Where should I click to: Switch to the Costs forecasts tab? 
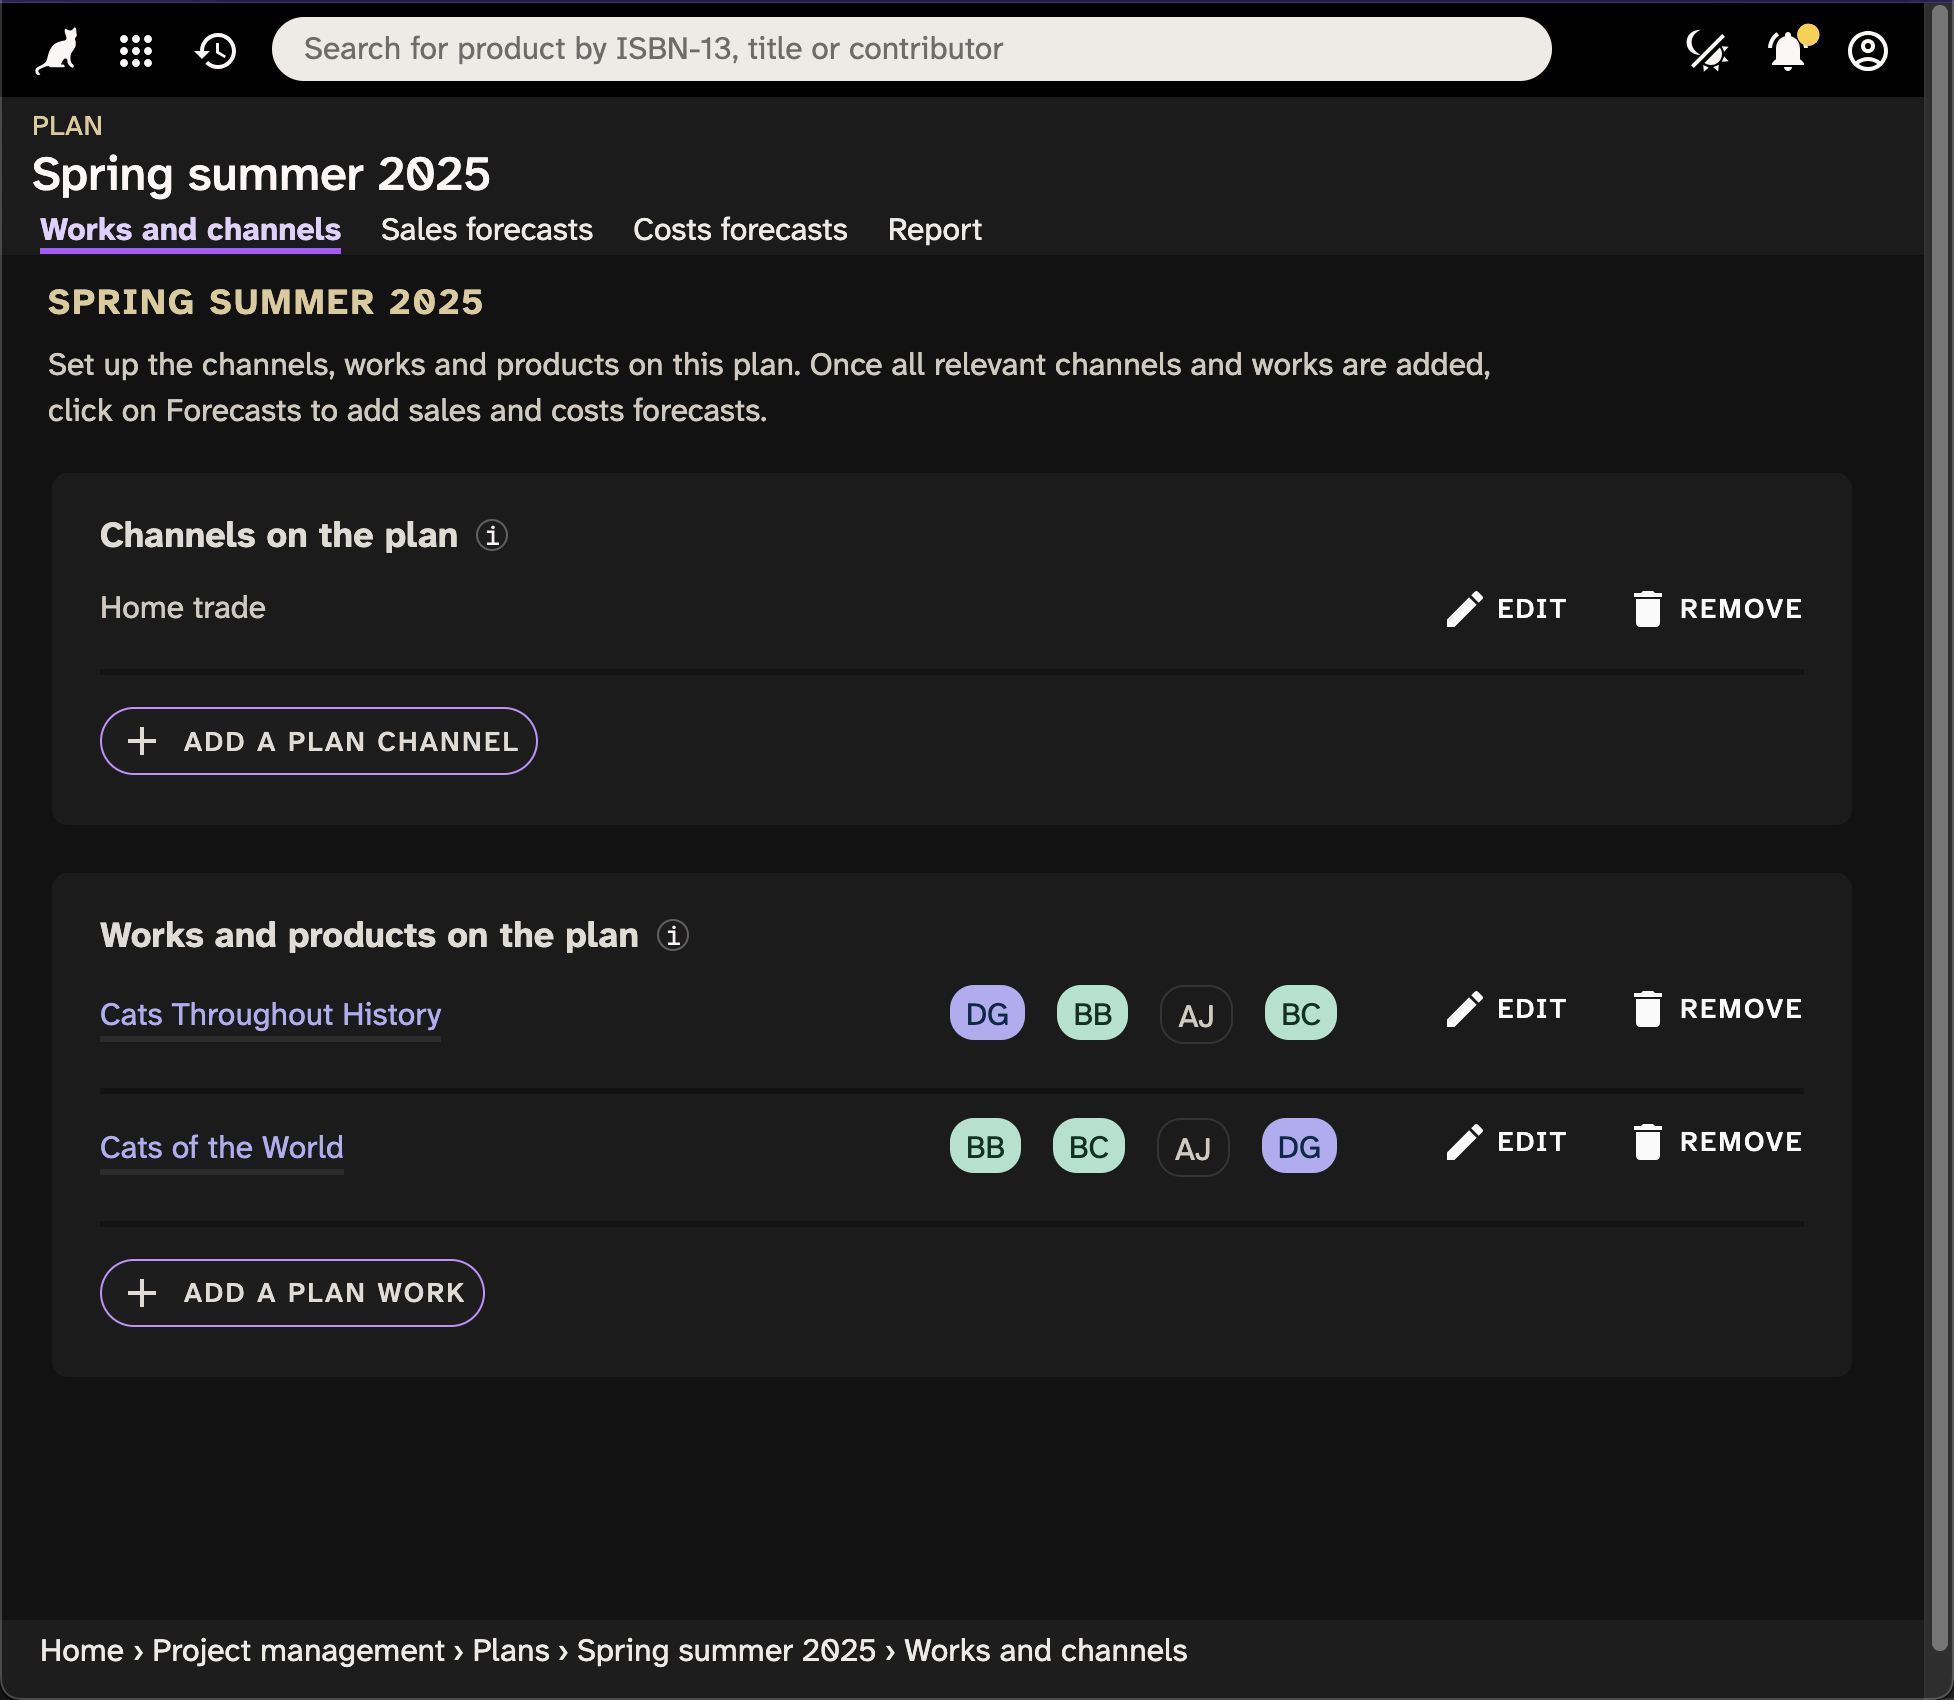tap(740, 230)
